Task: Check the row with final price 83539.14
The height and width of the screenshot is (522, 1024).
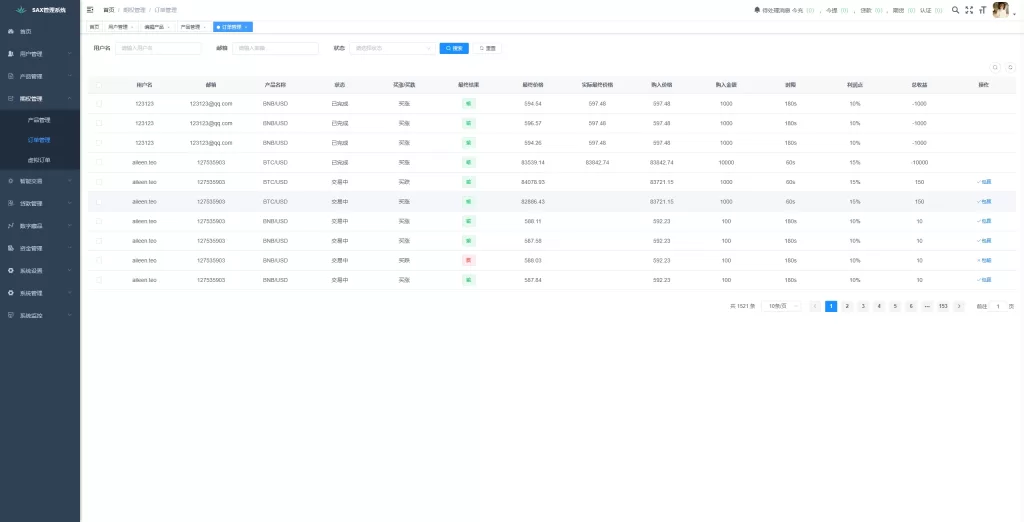Action: click(99, 162)
